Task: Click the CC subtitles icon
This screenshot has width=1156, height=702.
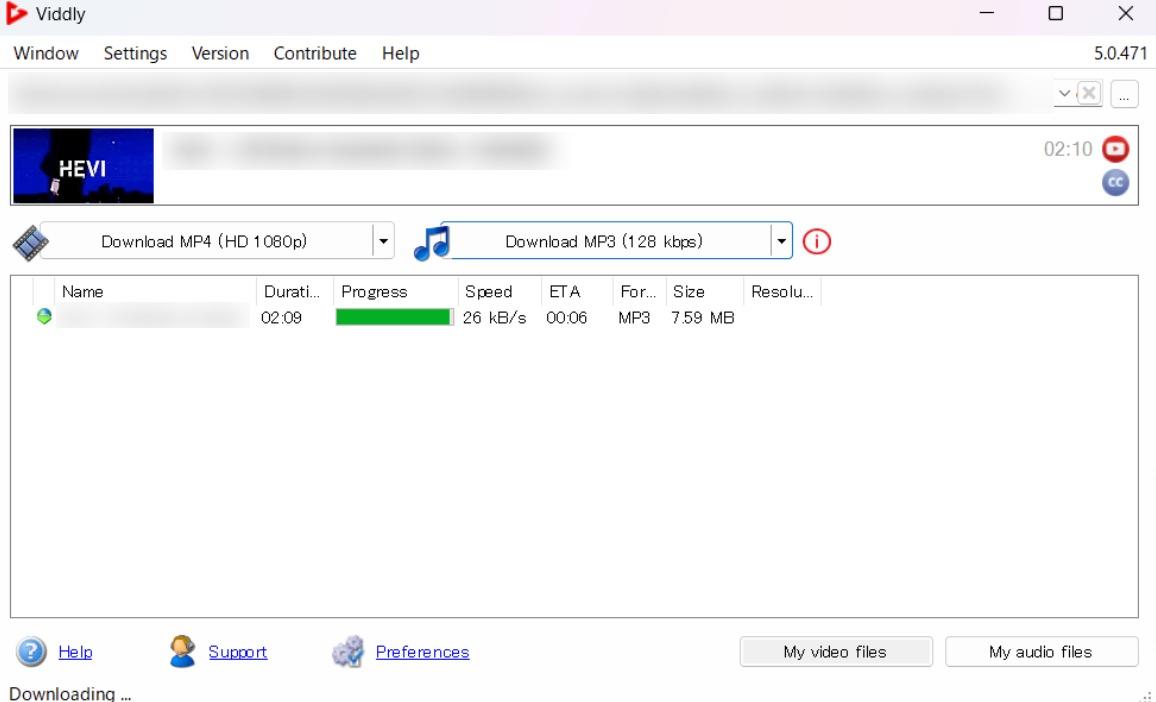Action: coord(1115,182)
